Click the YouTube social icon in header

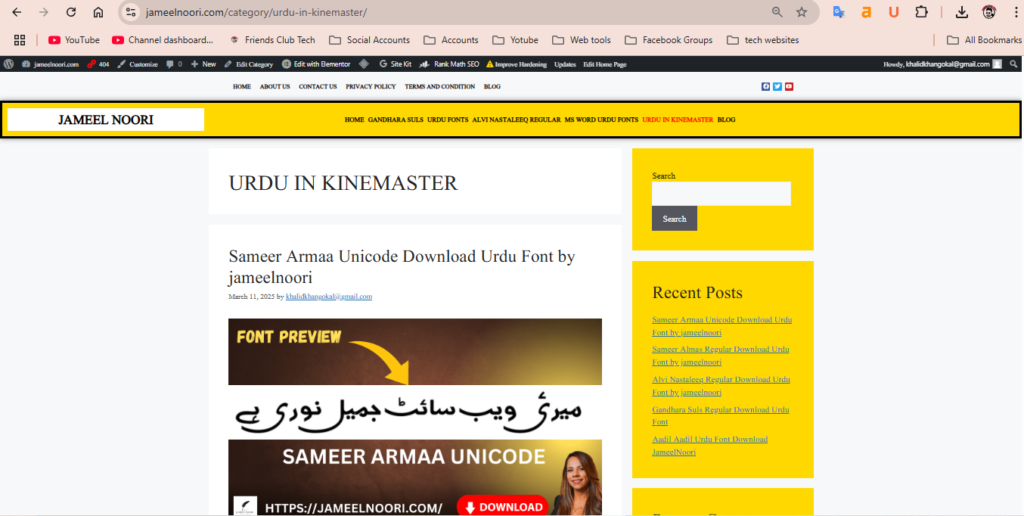pyautogui.click(x=789, y=87)
